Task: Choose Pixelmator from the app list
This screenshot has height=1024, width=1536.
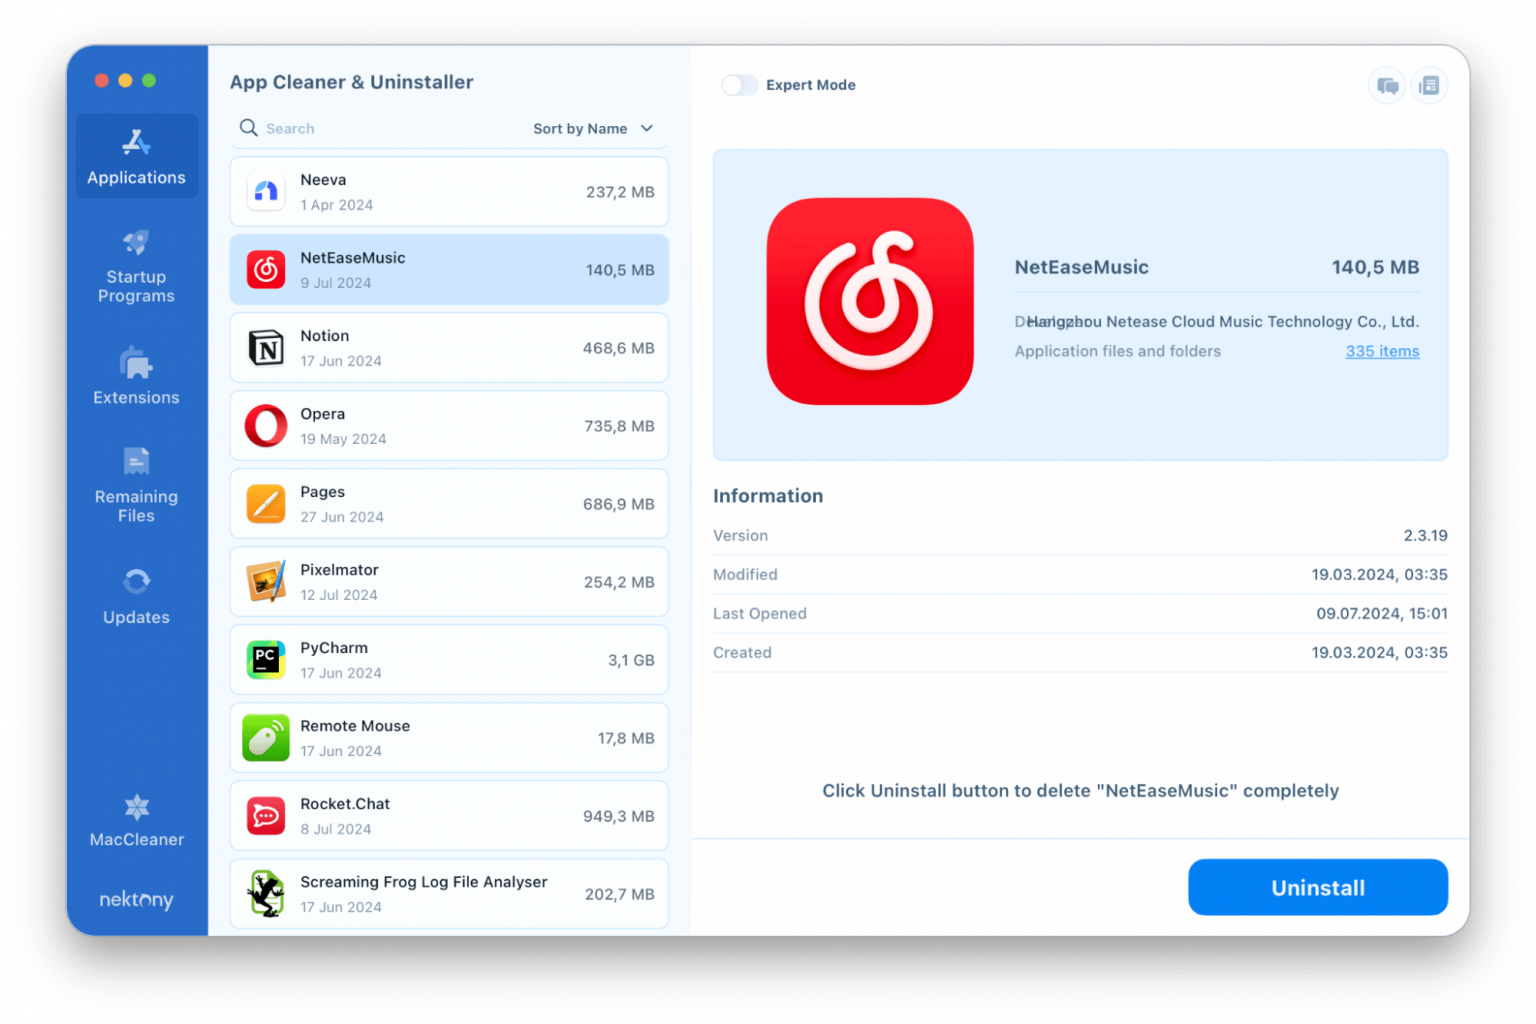Action: 449,582
